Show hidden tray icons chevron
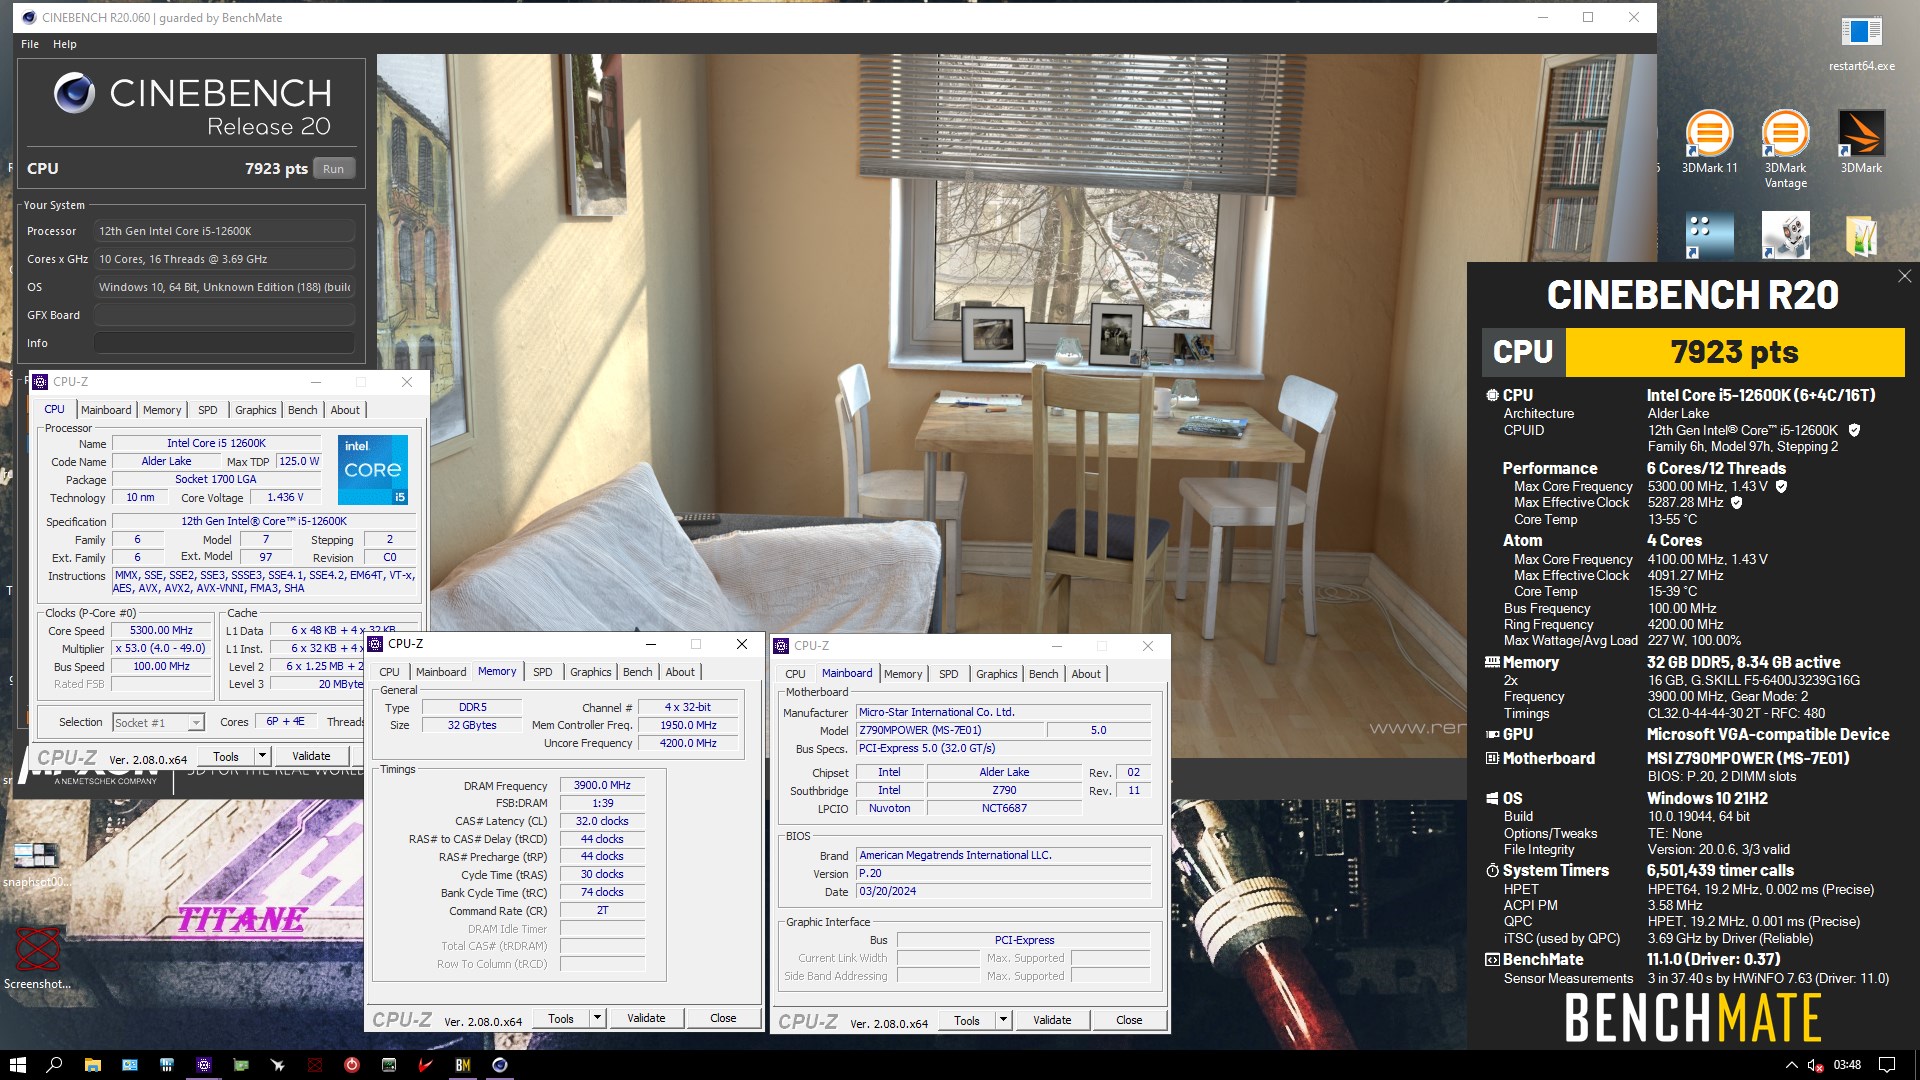 [x=1791, y=1065]
